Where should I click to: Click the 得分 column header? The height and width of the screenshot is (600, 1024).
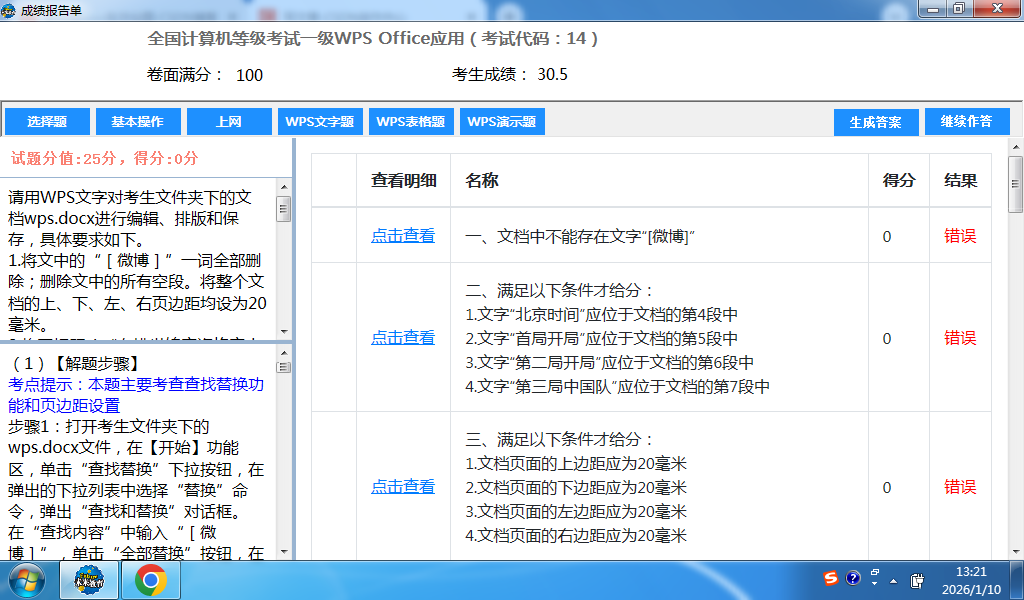point(899,181)
